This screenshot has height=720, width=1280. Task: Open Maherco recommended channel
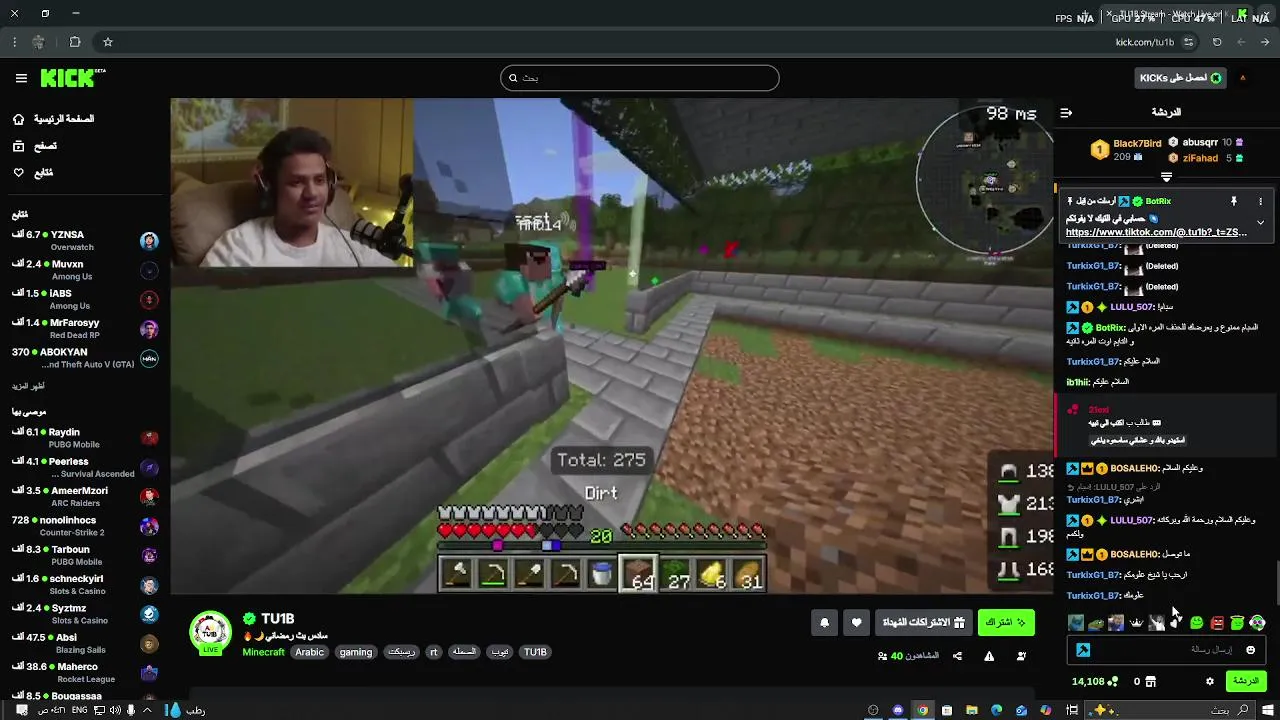(85, 672)
